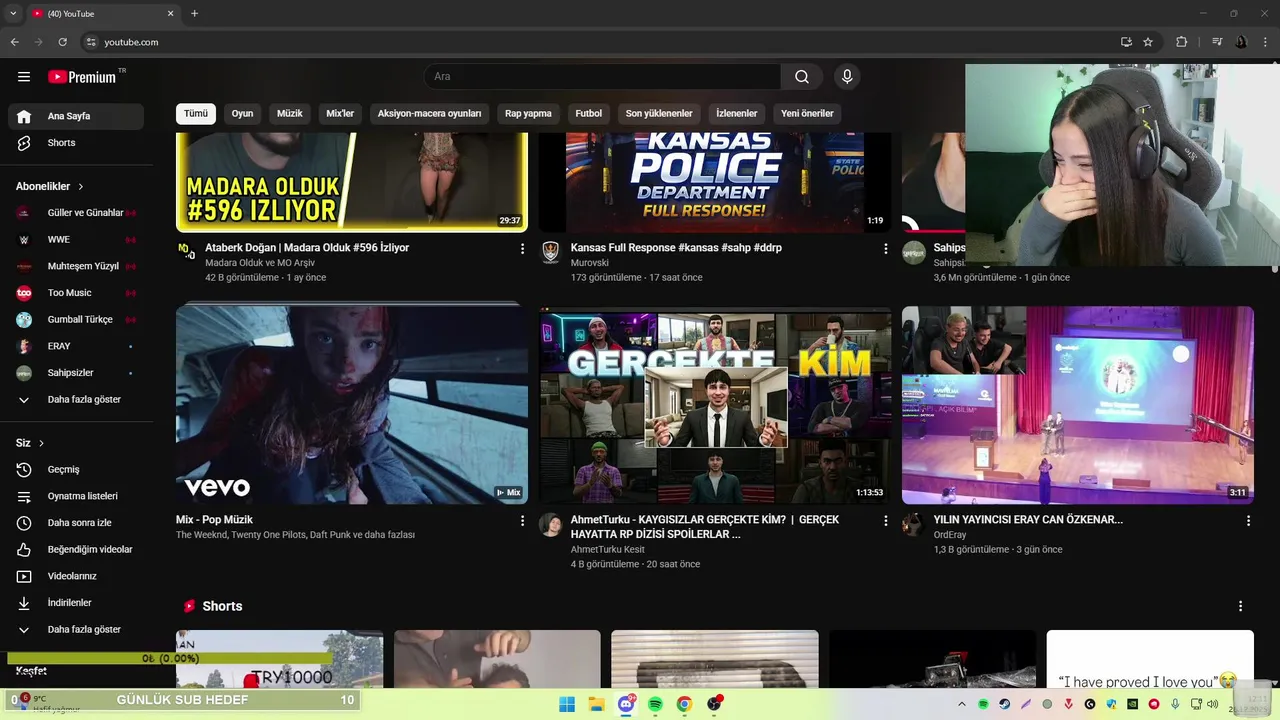Open Chrome tab search dropdown
The width and height of the screenshot is (1280, 720).
point(13,14)
